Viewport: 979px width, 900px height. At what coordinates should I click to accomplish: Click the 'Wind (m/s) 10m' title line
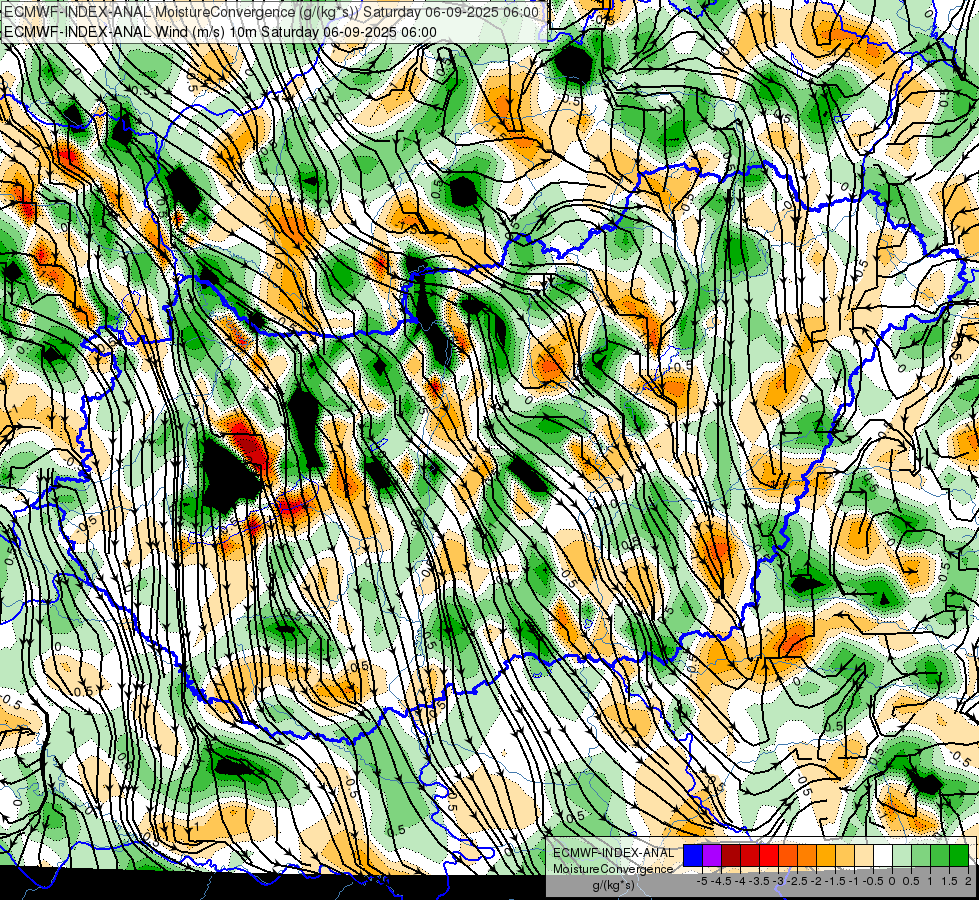pyautogui.click(x=220, y=32)
